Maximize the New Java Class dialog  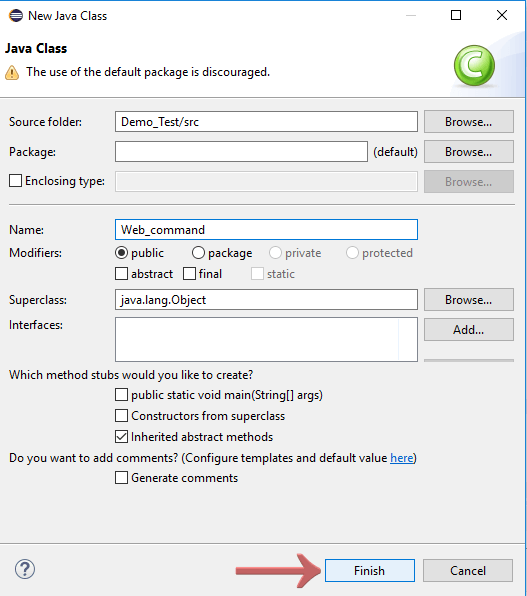(456, 15)
